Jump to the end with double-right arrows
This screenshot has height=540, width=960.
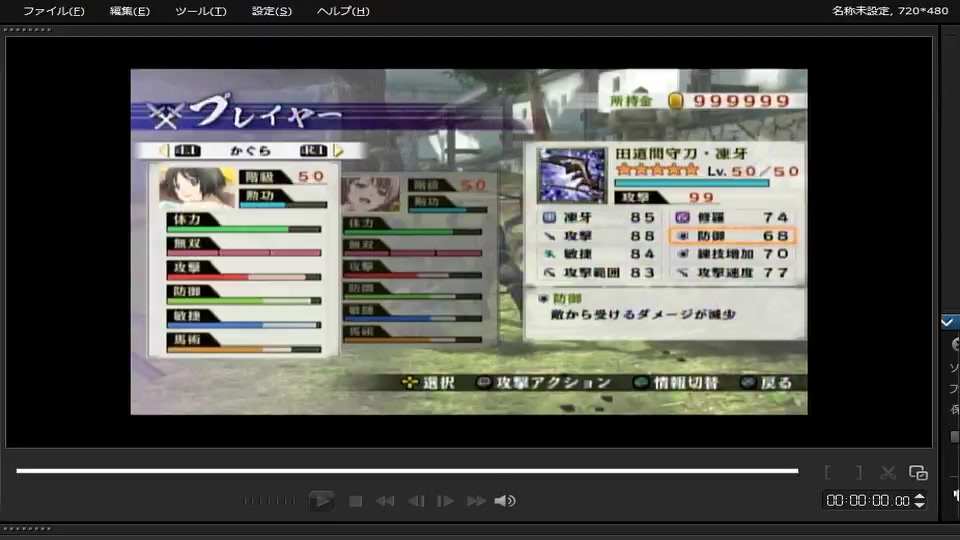pos(476,501)
